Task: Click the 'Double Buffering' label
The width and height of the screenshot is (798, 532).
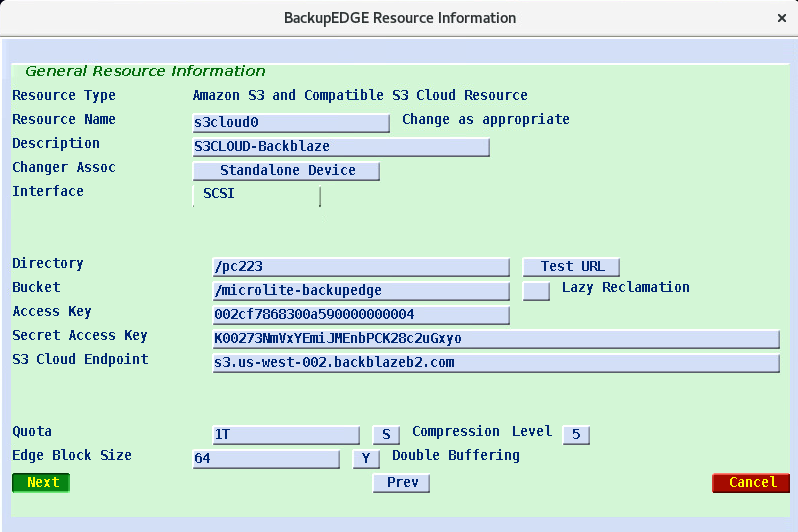Action: tap(455, 455)
